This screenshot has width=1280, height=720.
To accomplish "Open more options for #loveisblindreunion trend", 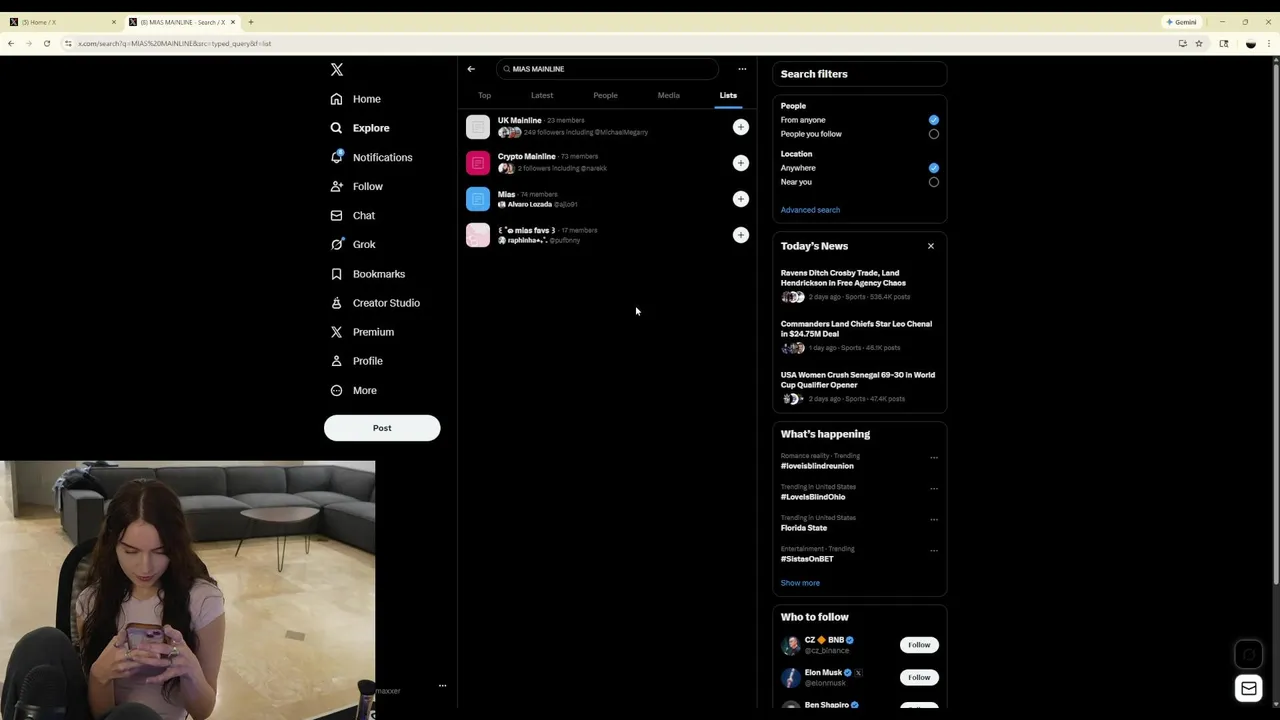I will (934, 458).
